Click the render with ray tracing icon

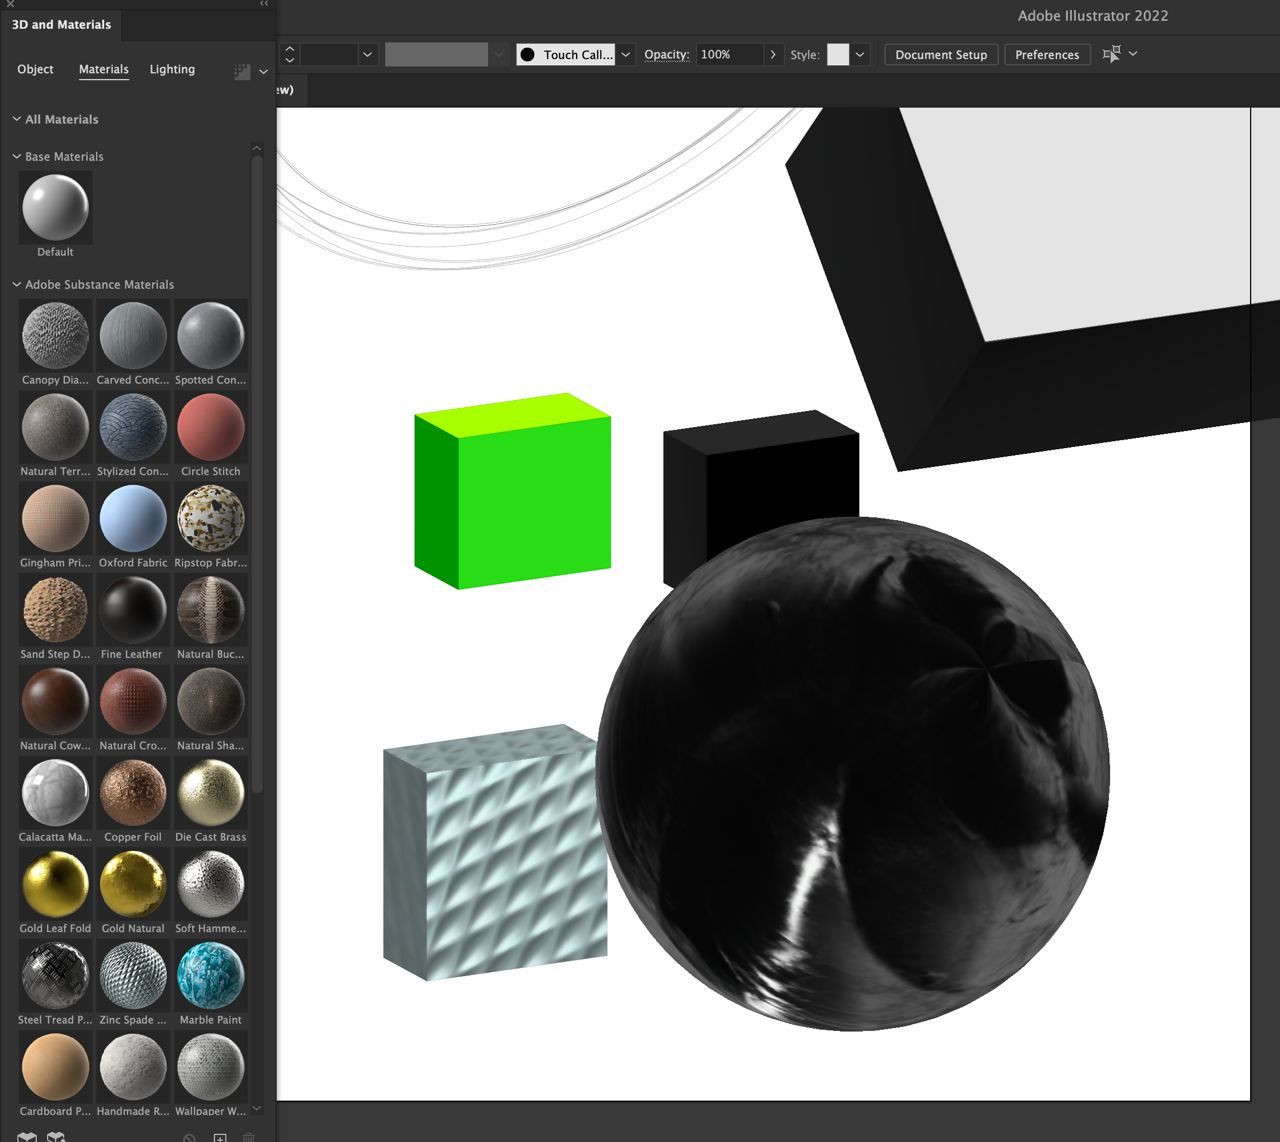tap(241, 71)
